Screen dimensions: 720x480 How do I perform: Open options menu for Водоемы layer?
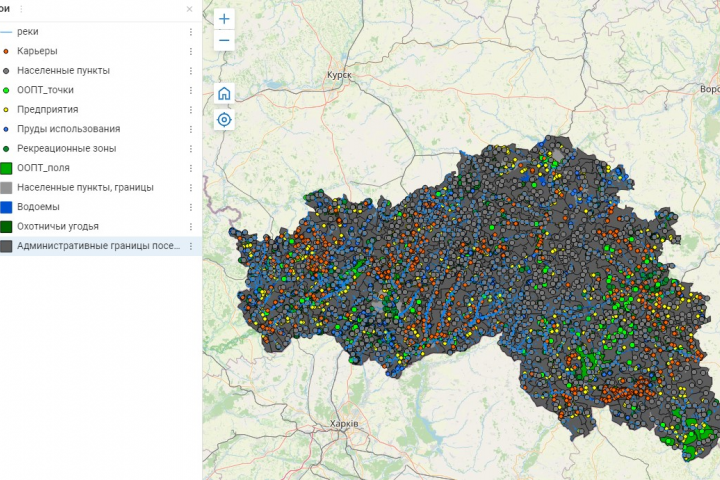(x=190, y=207)
